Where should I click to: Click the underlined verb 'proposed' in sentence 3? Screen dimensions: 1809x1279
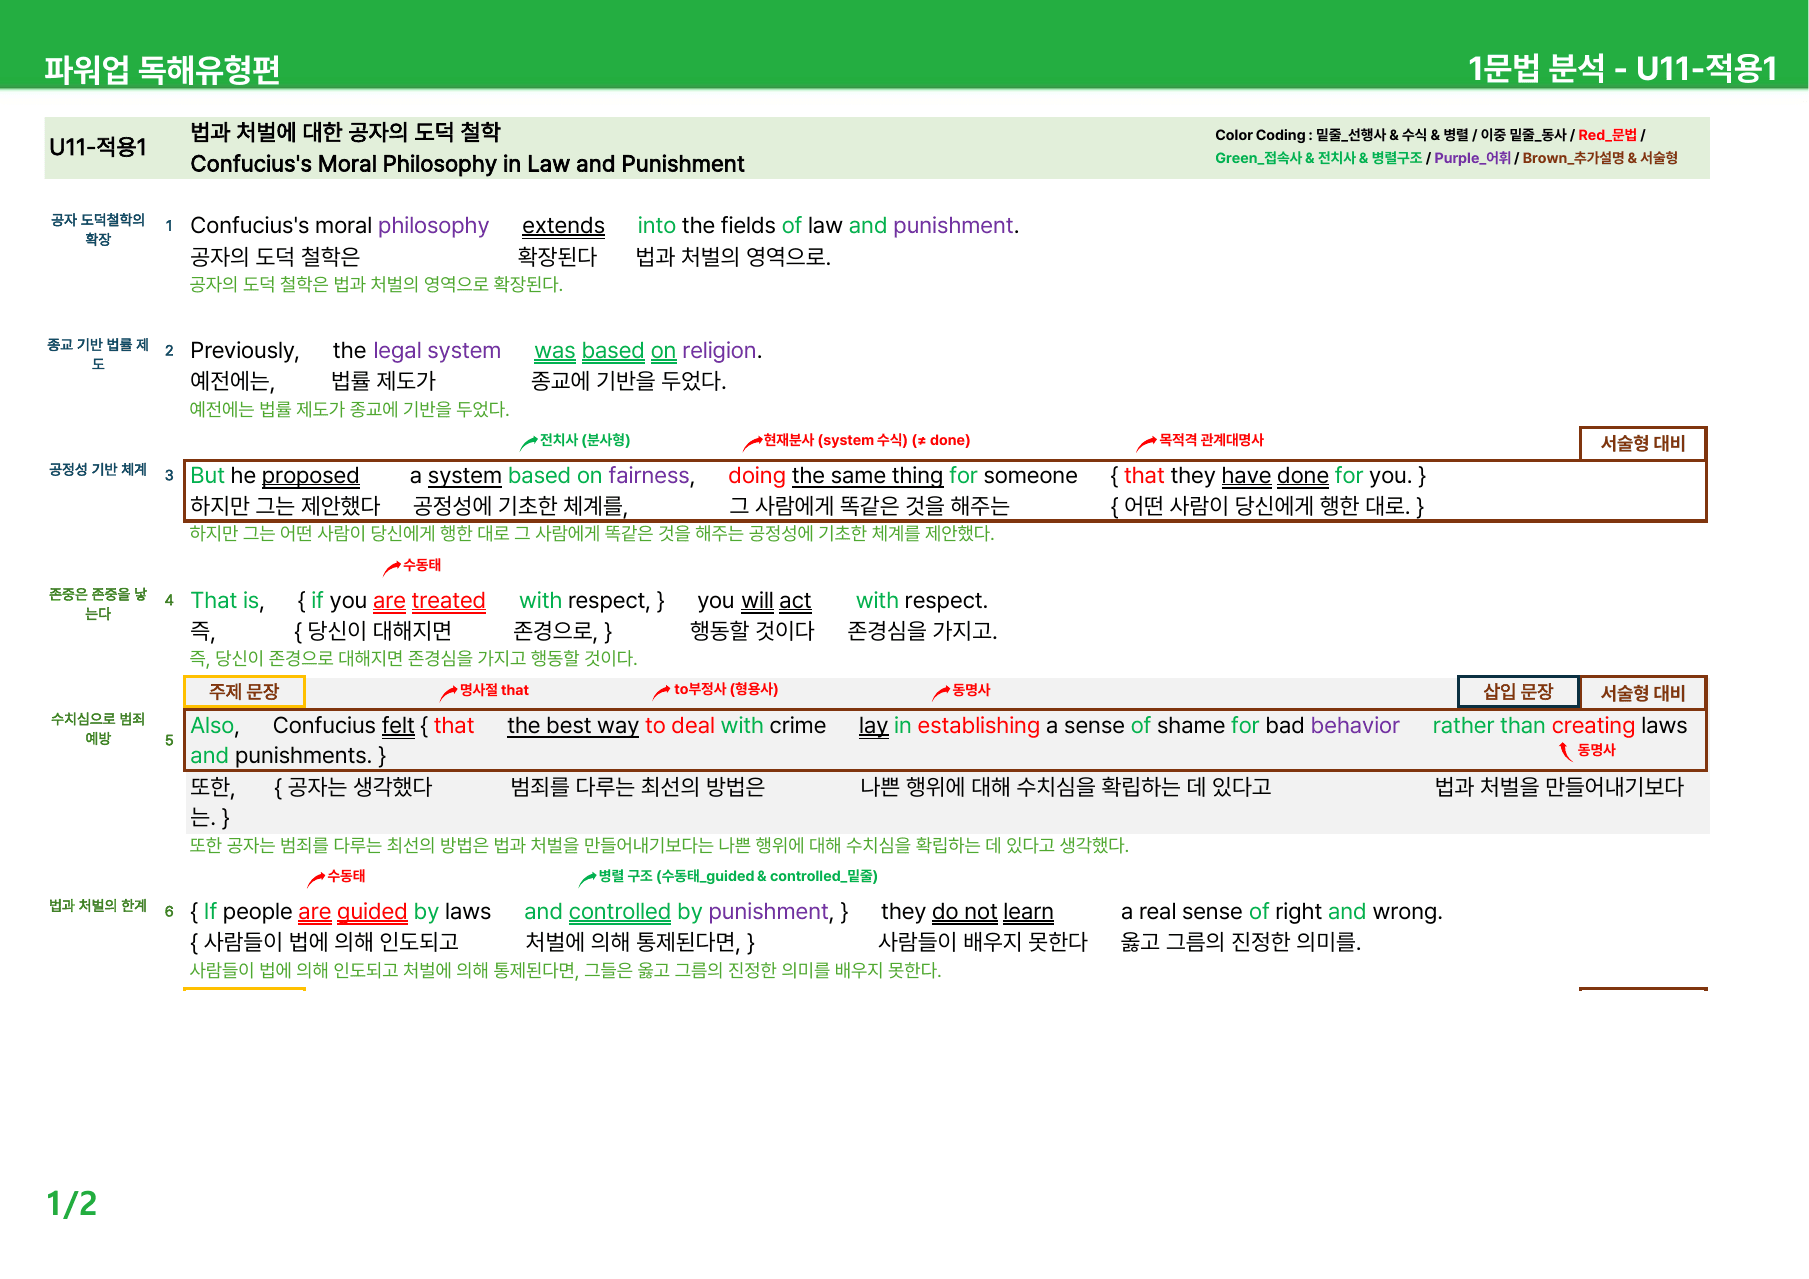pyautogui.click(x=310, y=476)
